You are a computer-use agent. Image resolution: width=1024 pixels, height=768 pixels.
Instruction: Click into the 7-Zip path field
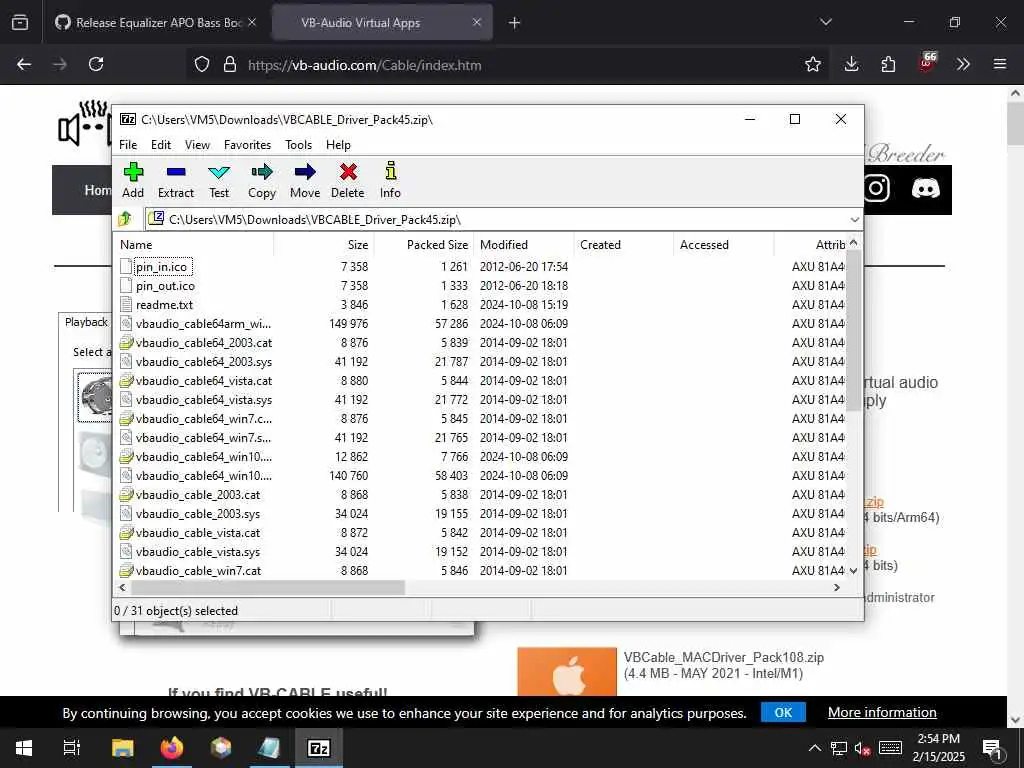(x=496, y=219)
